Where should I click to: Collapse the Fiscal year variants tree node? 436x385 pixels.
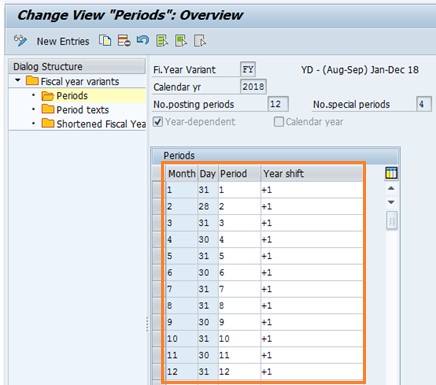(x=18, y=80)
